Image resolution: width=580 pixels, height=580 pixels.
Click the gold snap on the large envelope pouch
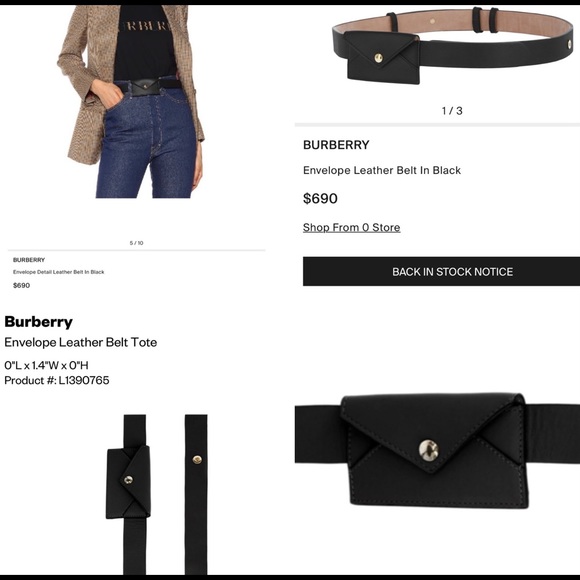coord(429,450)
